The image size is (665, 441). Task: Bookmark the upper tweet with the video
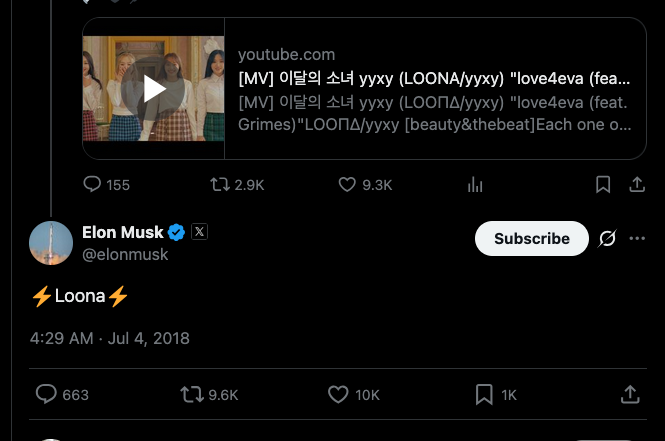click(603, 184)
